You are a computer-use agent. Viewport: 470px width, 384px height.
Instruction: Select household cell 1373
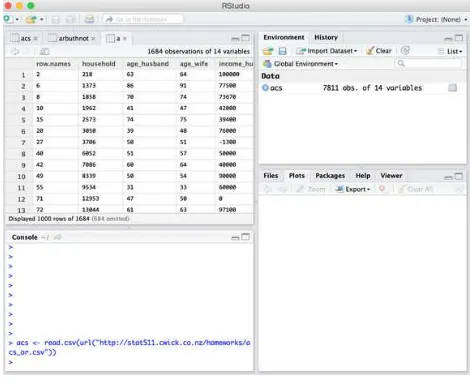(89, 86)
